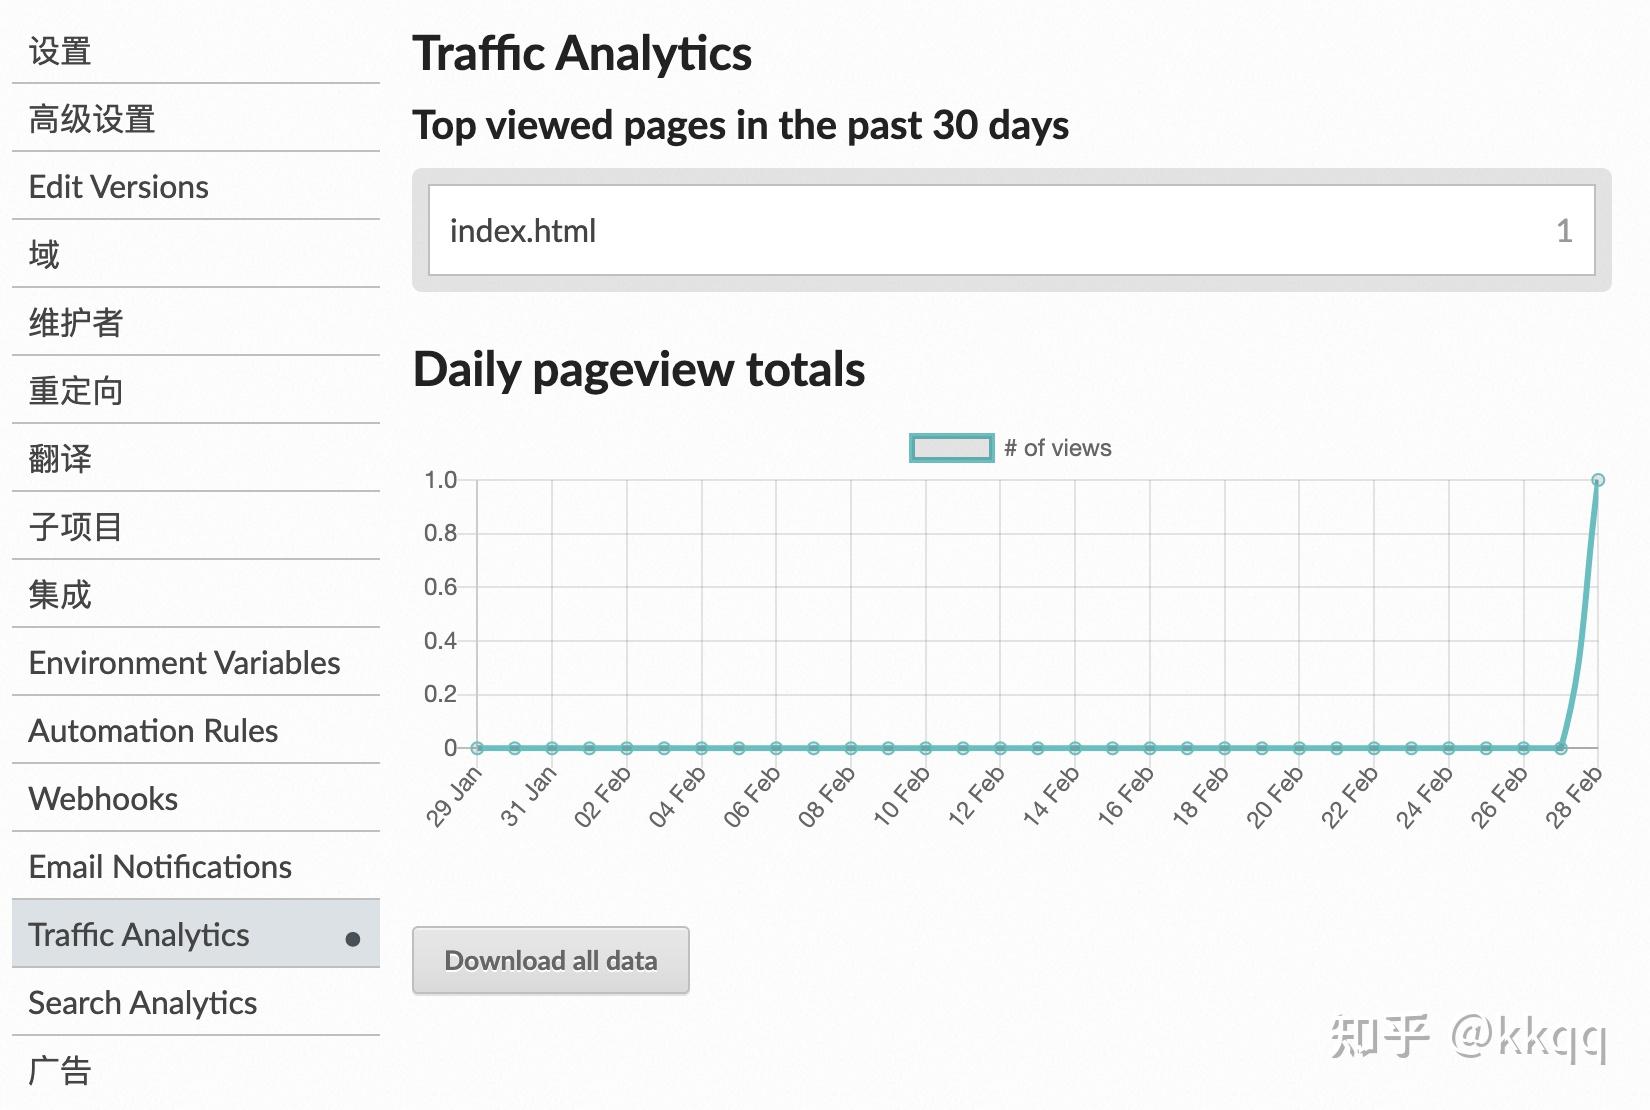Click the 28 Feb peak data point
The image size is (1650, 1110).
point(1598,480)
